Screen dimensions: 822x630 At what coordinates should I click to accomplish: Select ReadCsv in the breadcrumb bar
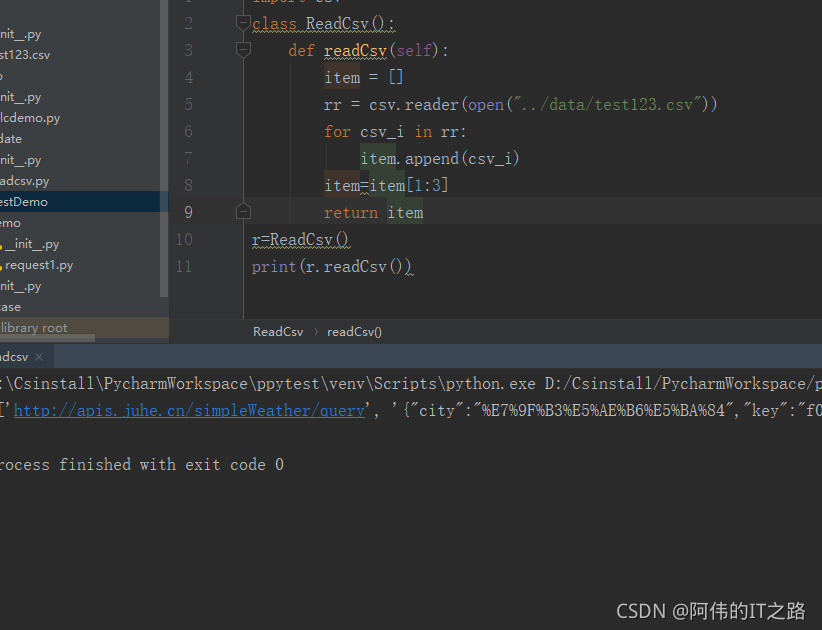tap(278, 332)
